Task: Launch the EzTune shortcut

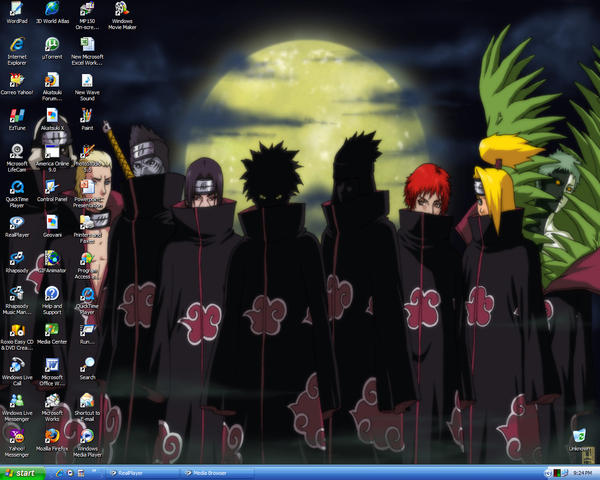Action: [x=17, y=119]
